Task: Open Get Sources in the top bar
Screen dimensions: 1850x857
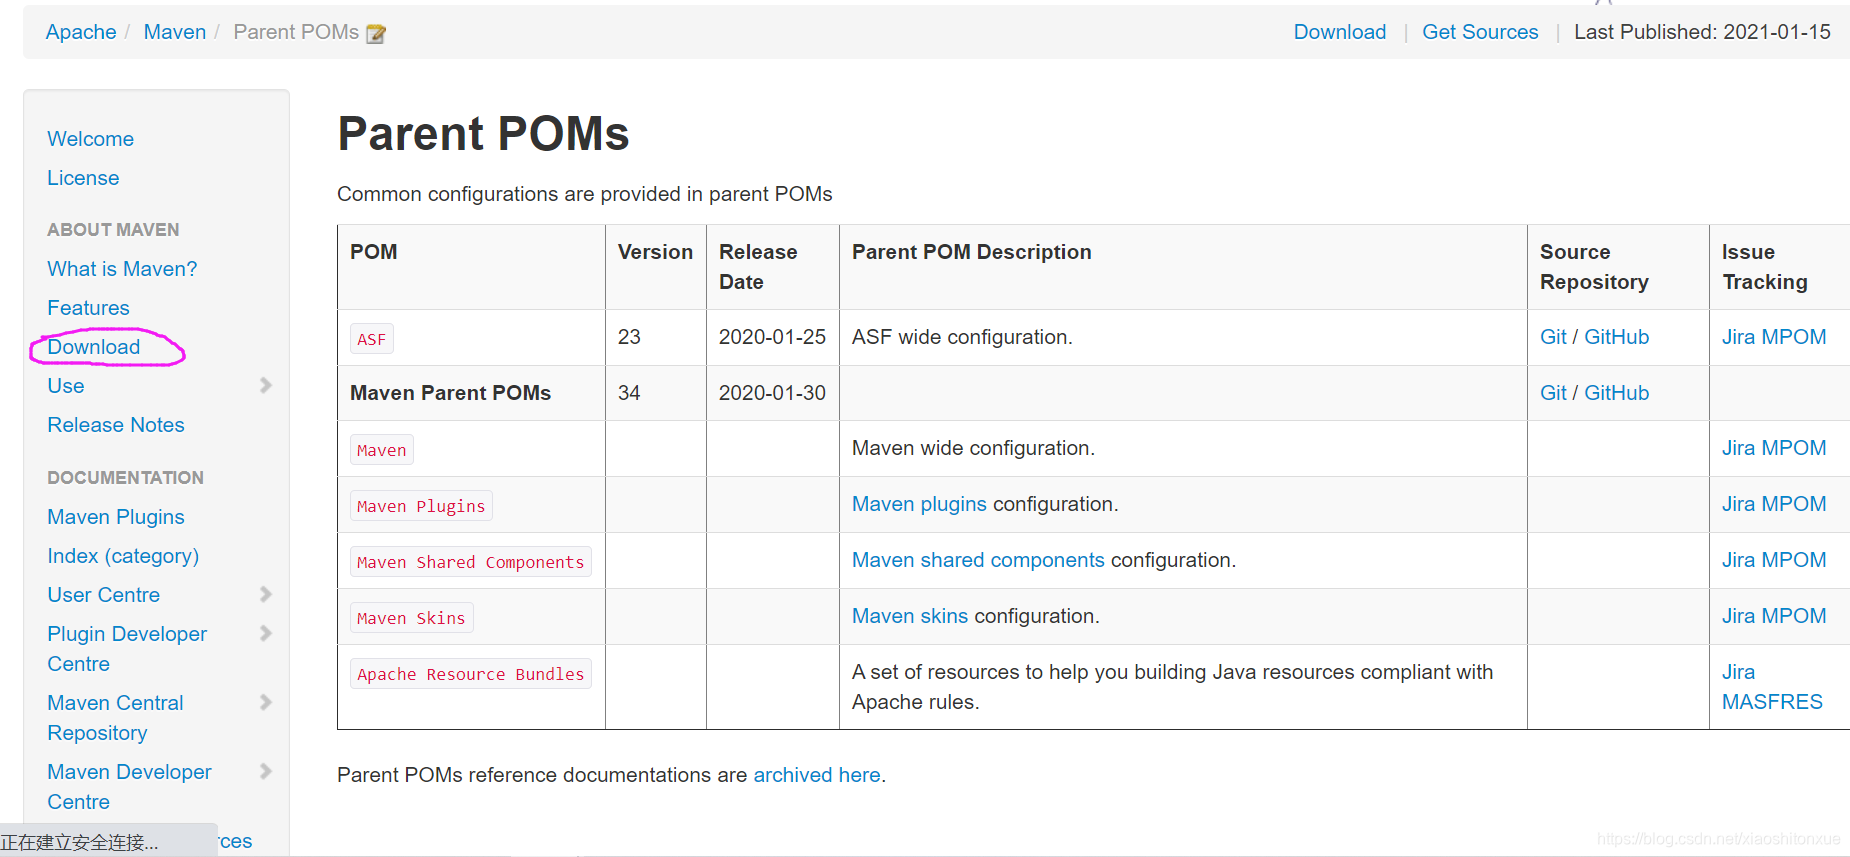Action: click(1480, 32)
